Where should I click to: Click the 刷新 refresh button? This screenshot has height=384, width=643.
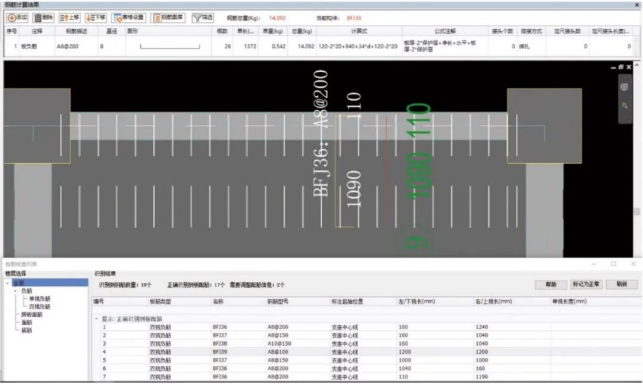622,284
